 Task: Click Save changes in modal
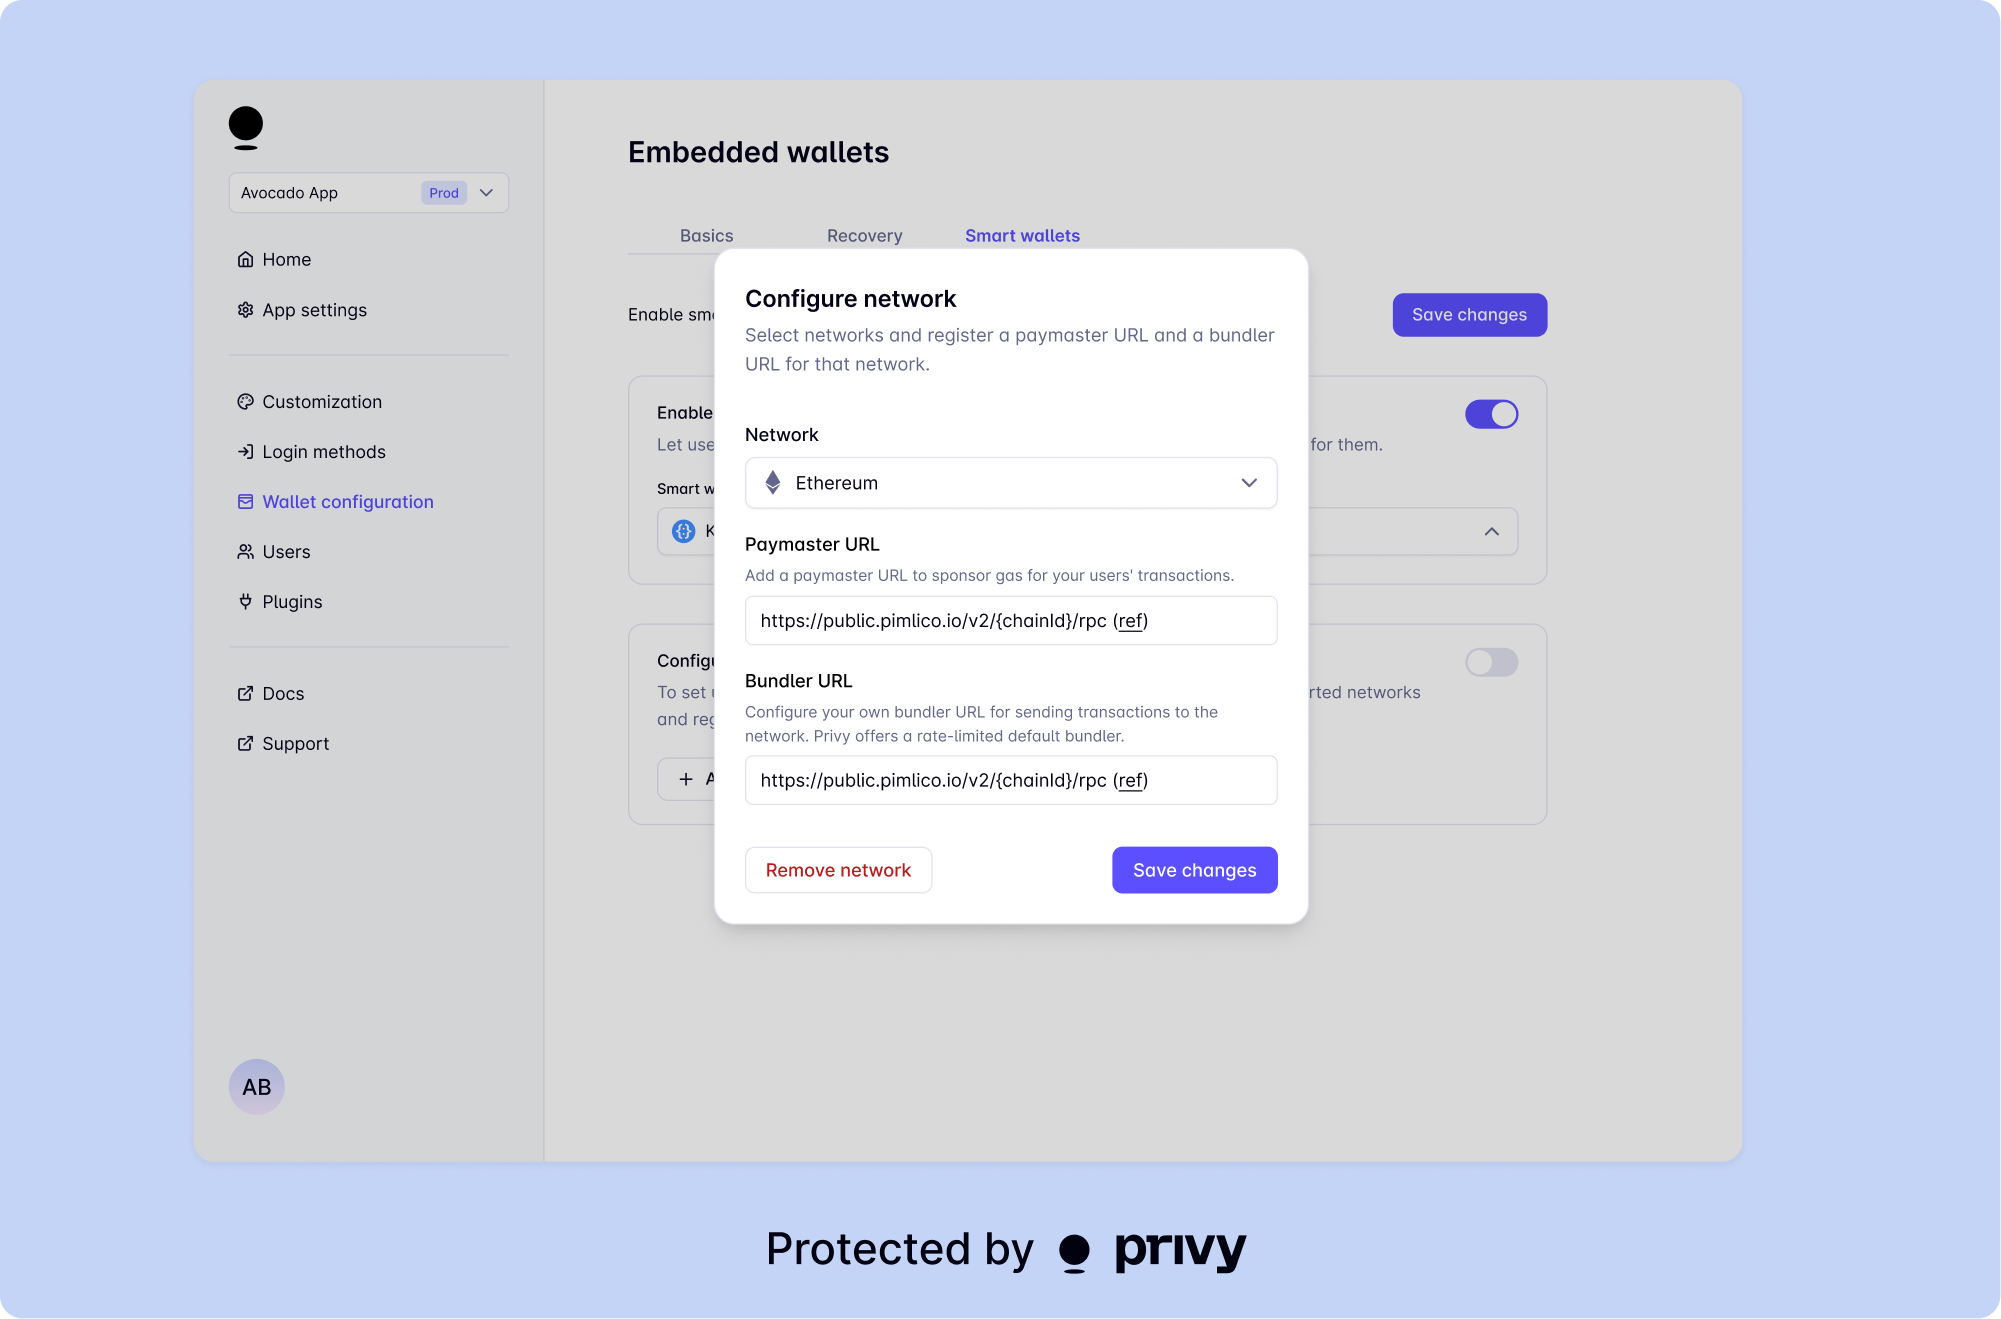pos(1193,869)
